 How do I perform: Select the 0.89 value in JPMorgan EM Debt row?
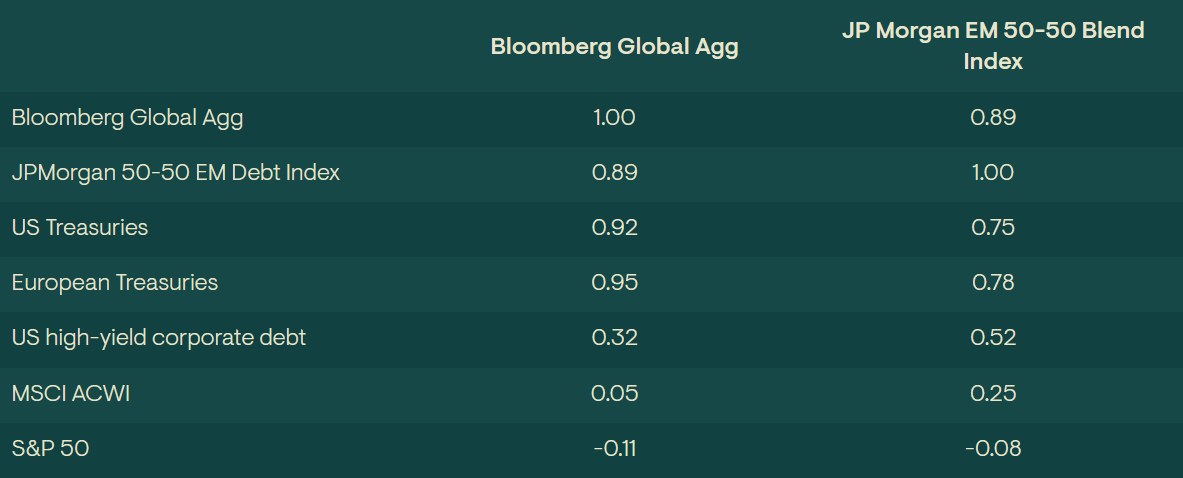[x=614, y=173]
